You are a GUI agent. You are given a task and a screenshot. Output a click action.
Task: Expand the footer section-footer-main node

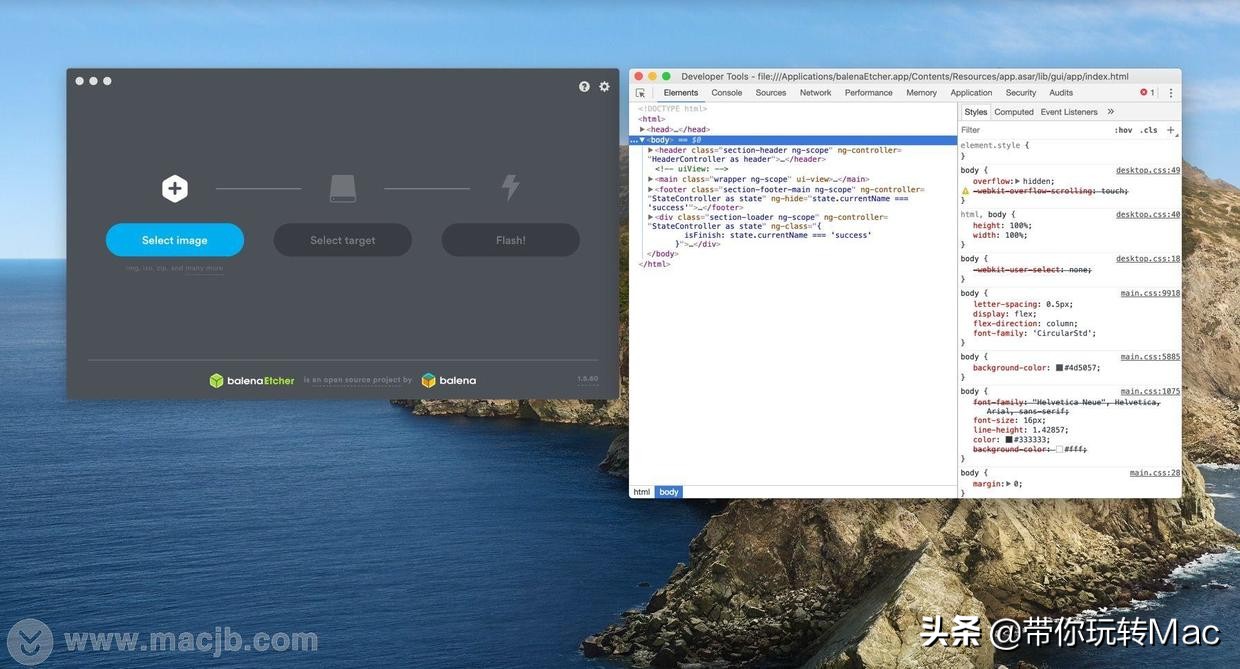coord(650,189)
